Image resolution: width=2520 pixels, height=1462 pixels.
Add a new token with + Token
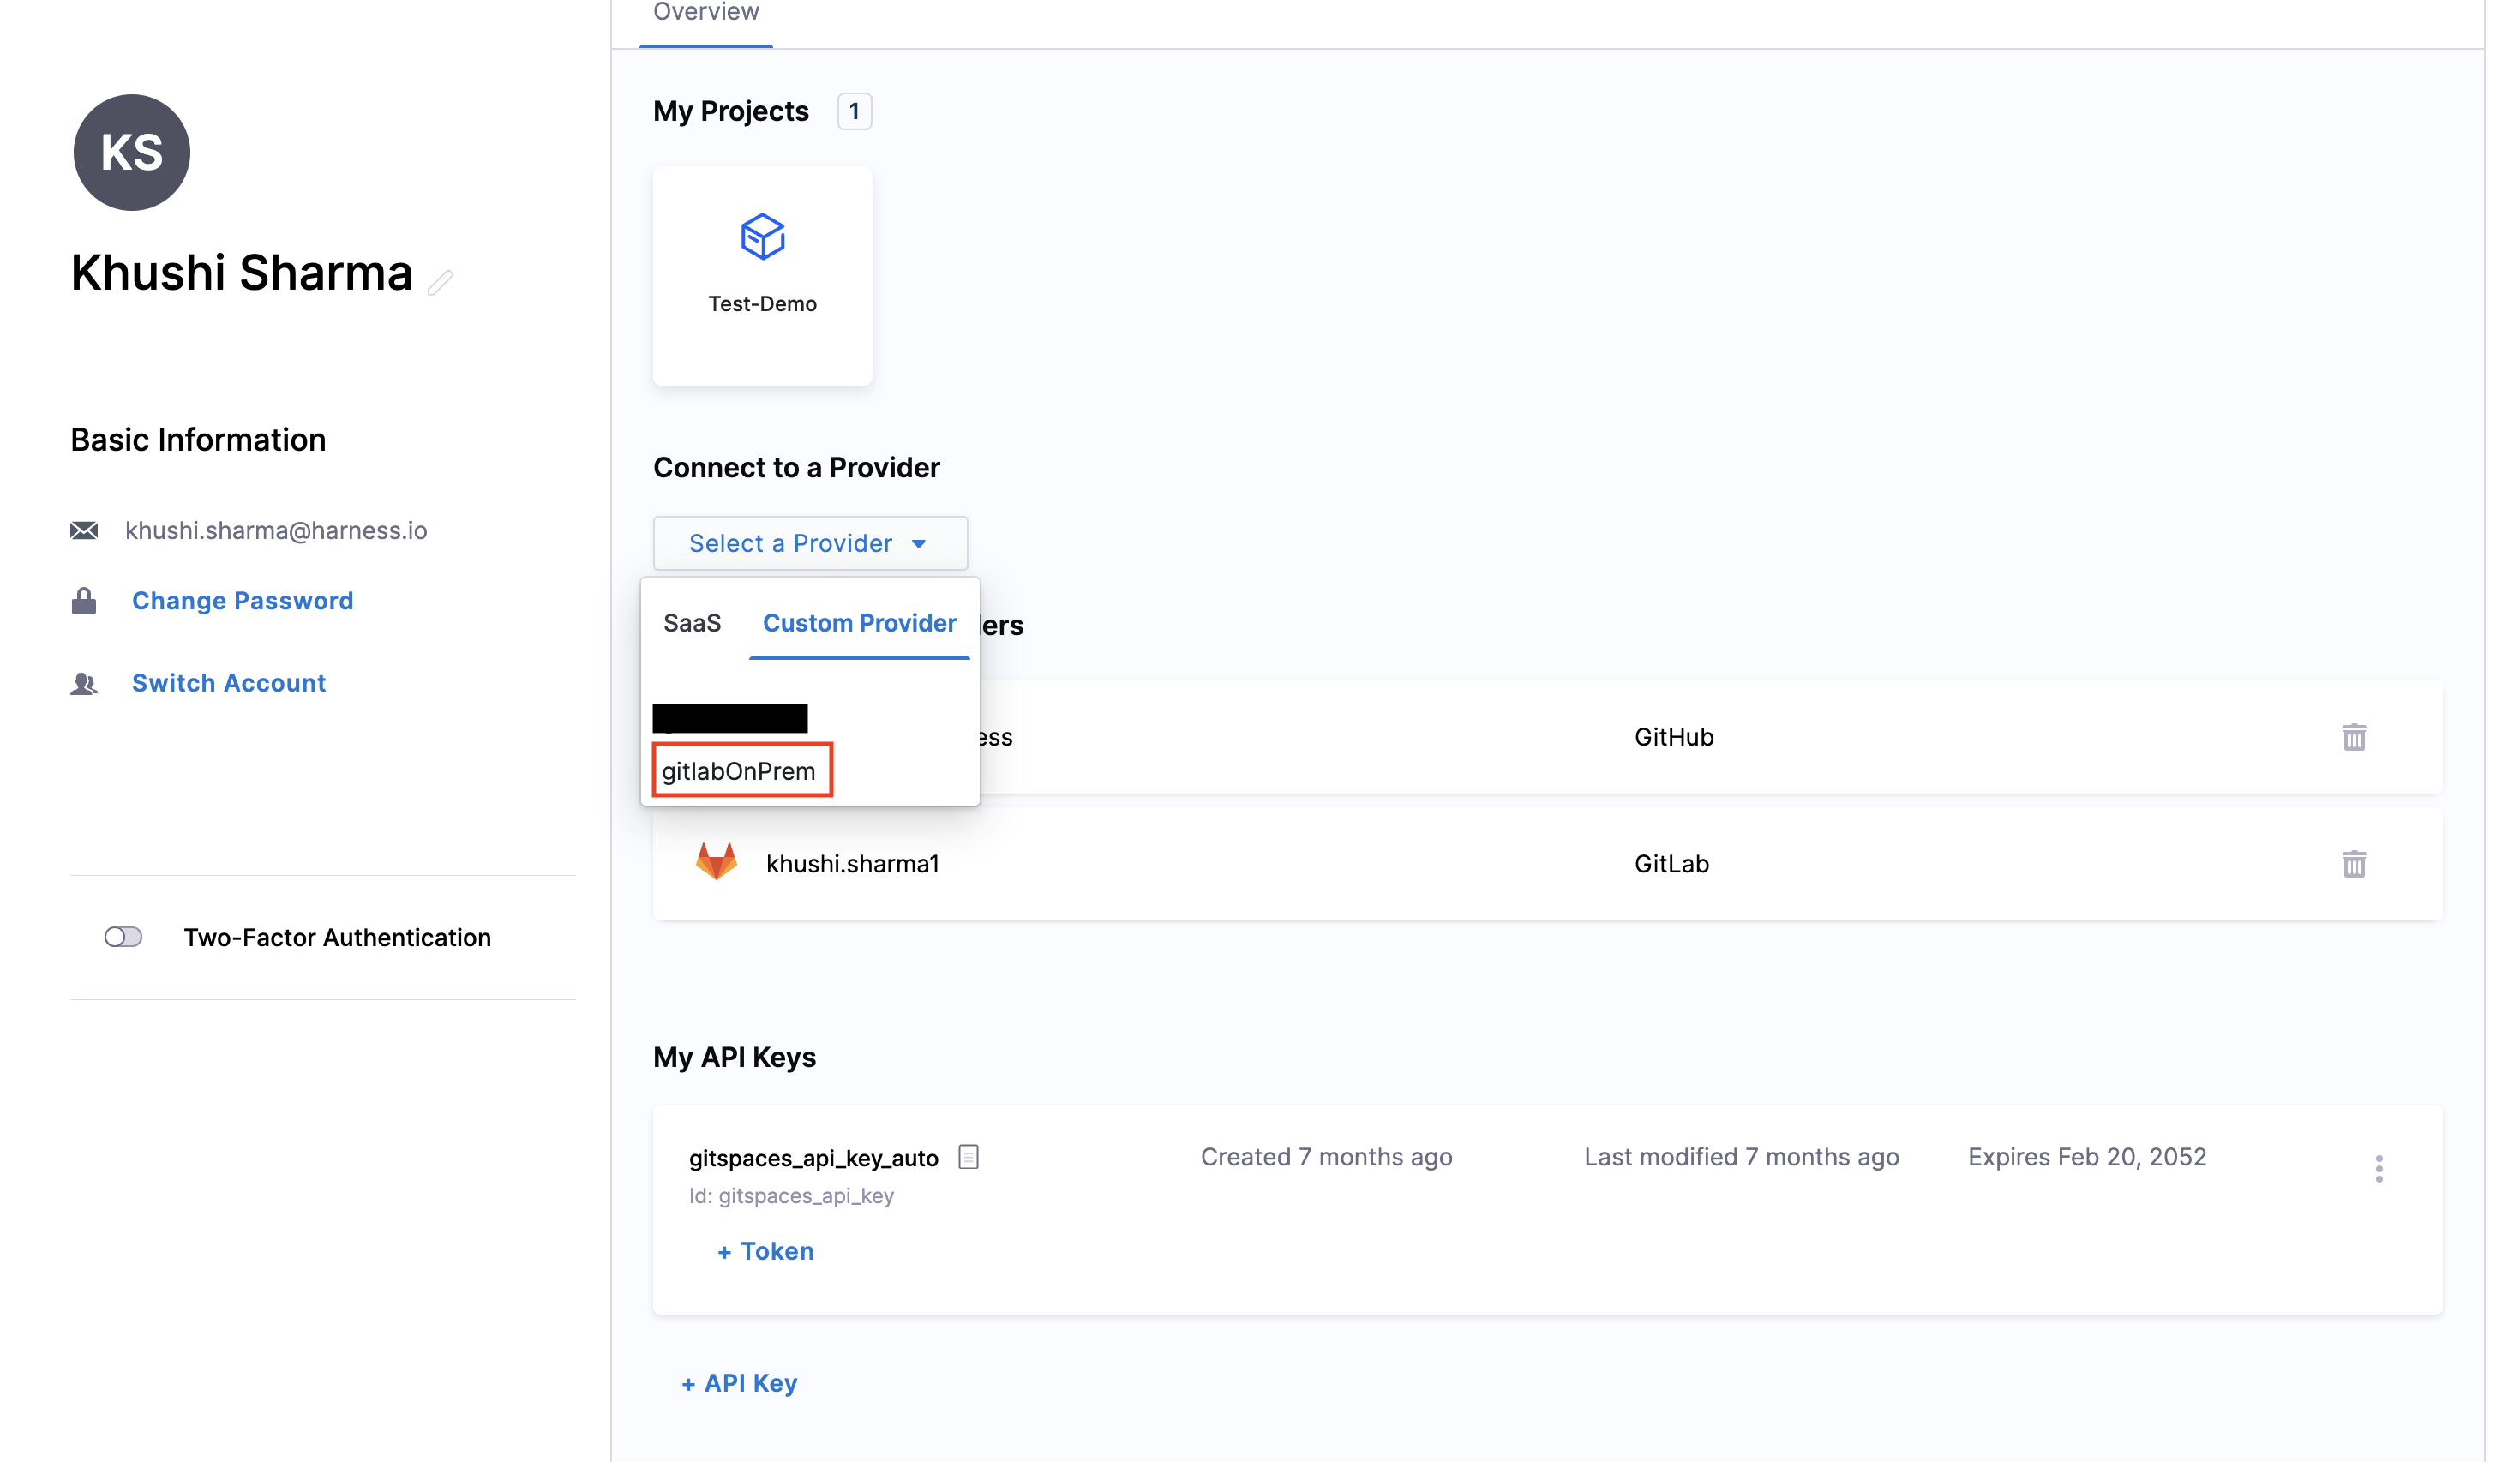tap(765, 1251)
